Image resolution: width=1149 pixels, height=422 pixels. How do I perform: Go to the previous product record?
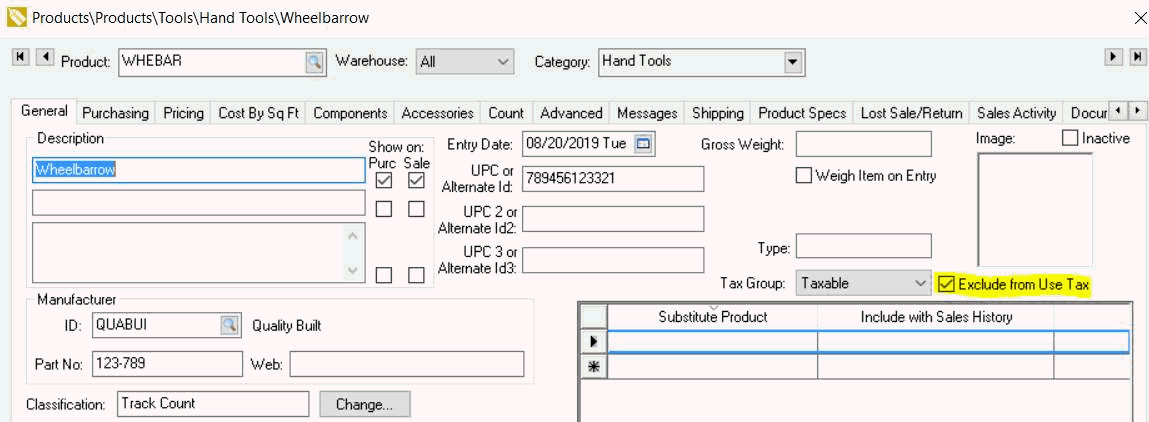[44, 58]
